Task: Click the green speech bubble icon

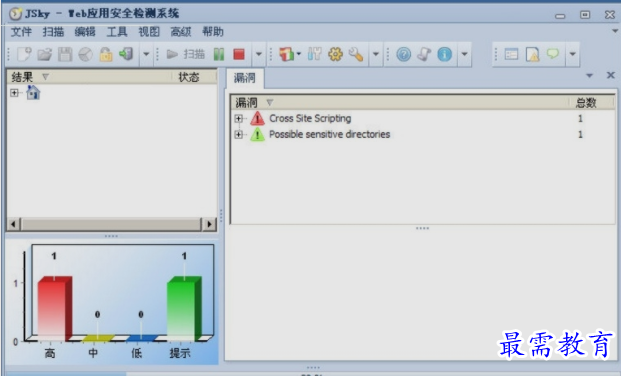Action: click(x=553, y=53)
